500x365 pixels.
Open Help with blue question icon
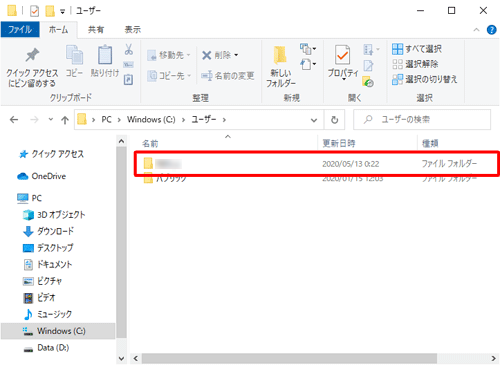coord(491,30)
